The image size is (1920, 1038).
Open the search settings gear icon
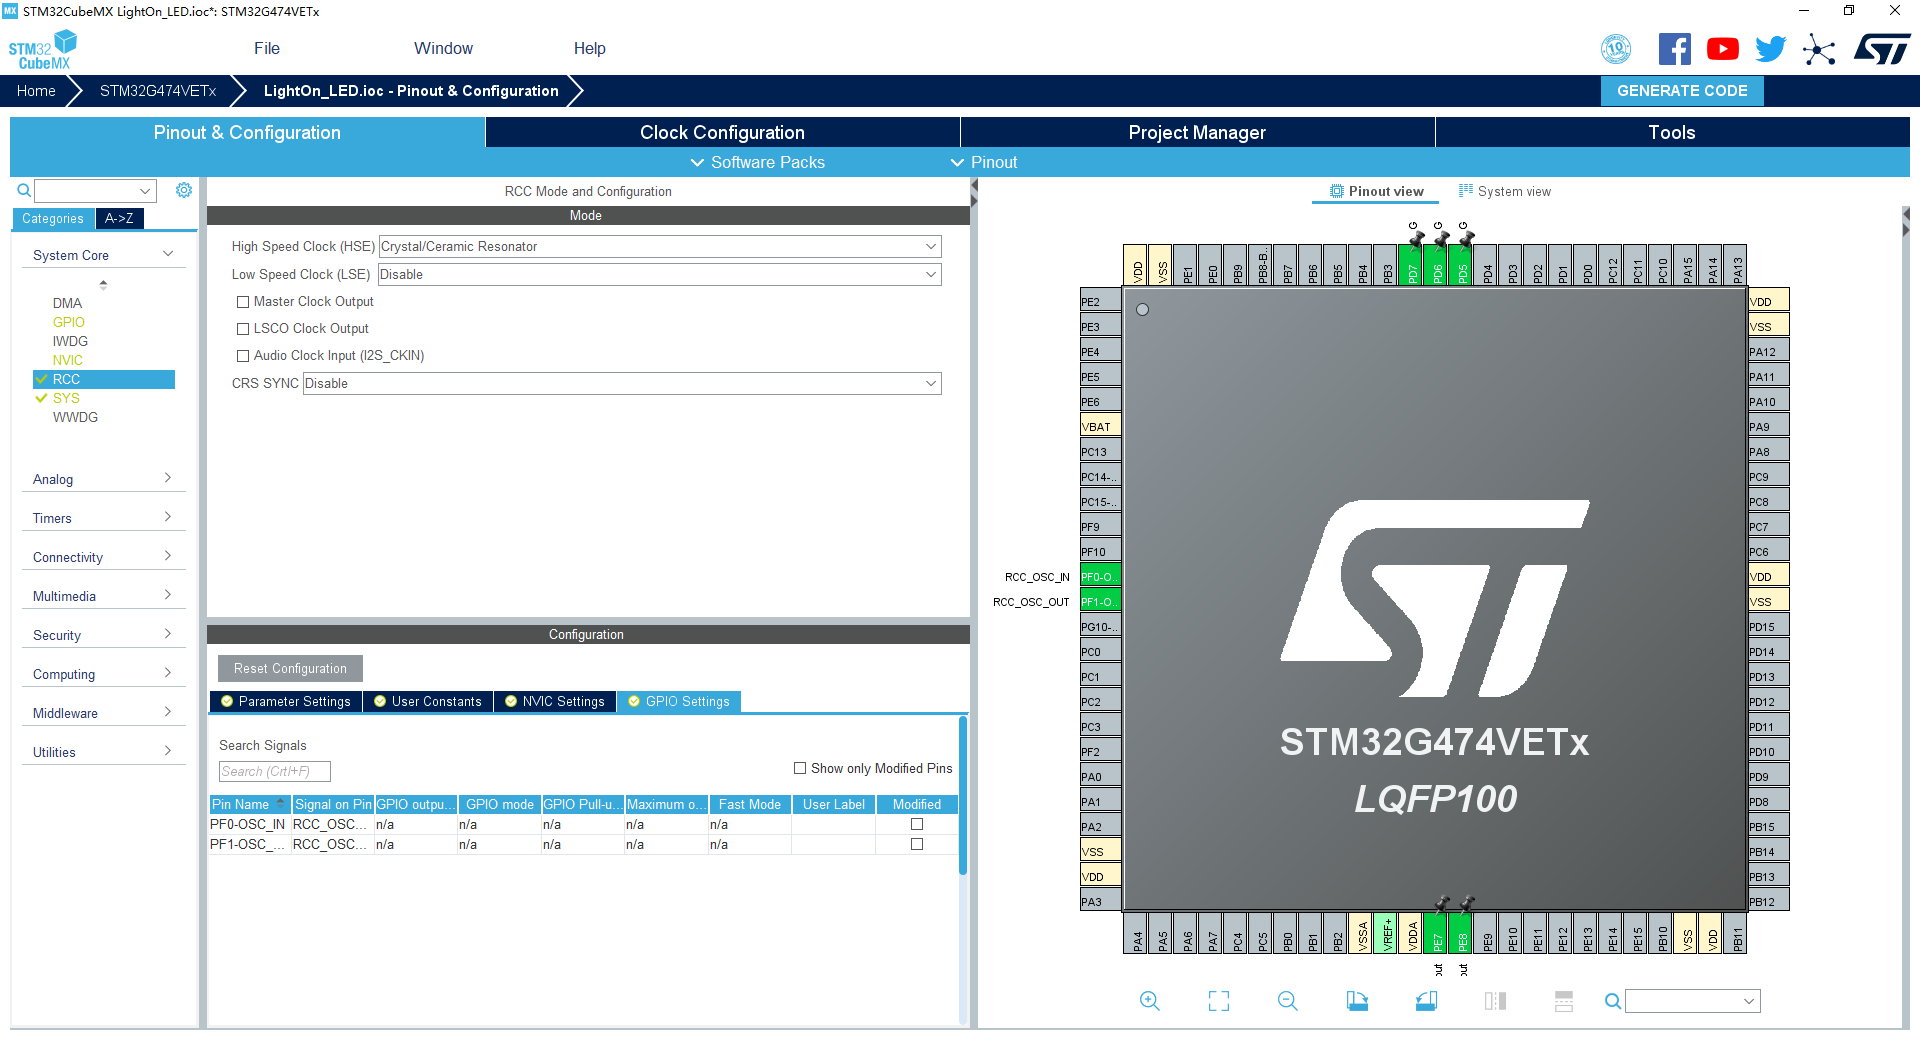[x=184, y=189]
